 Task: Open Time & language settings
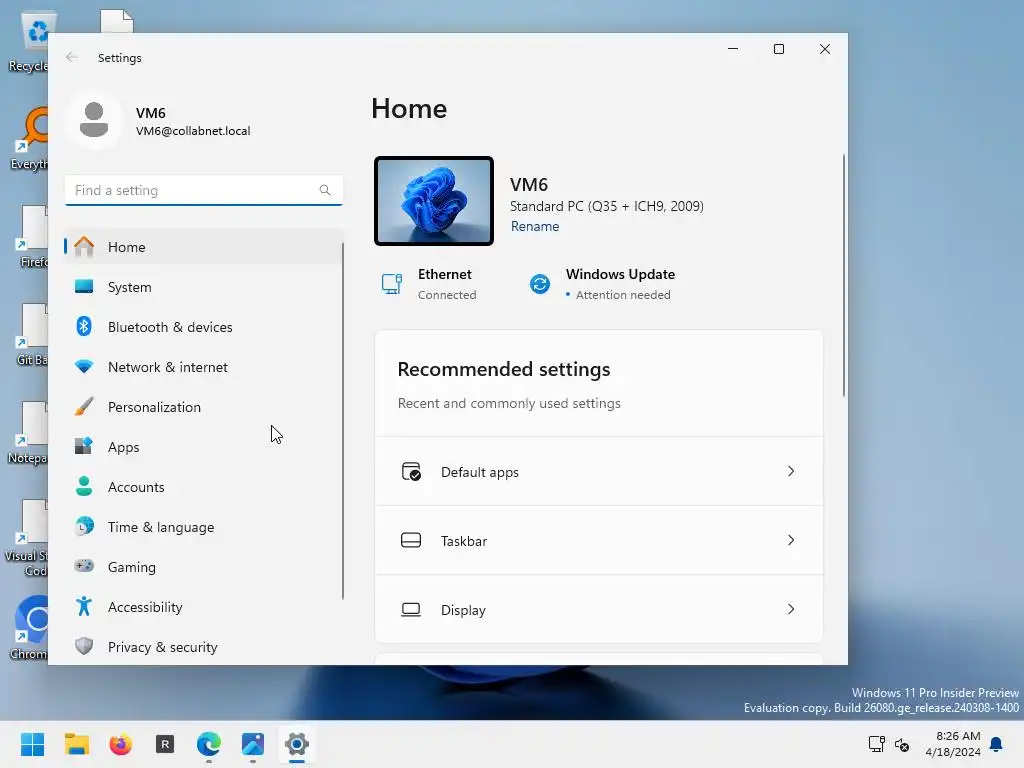[204, 526]
